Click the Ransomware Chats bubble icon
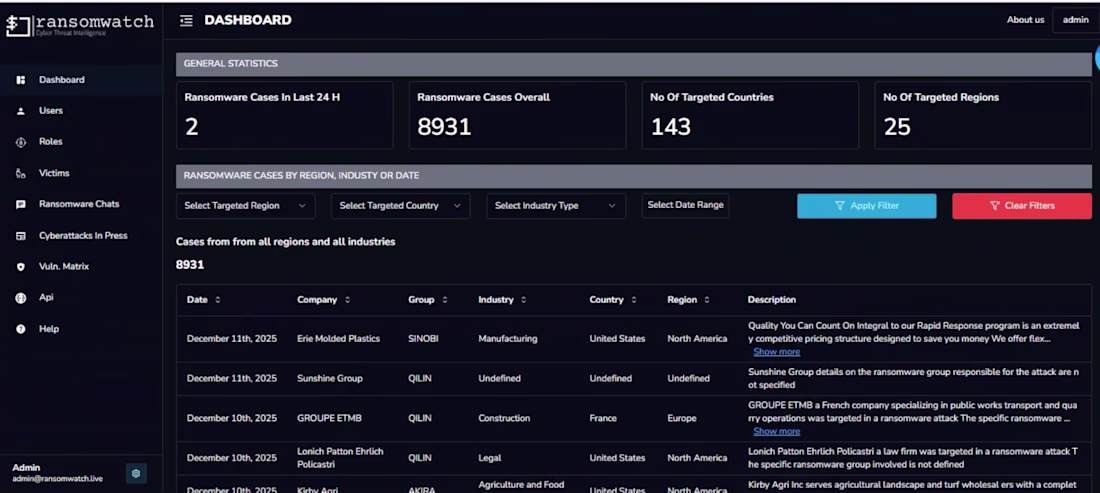The image size is (1100, 493). pos(21,204)
